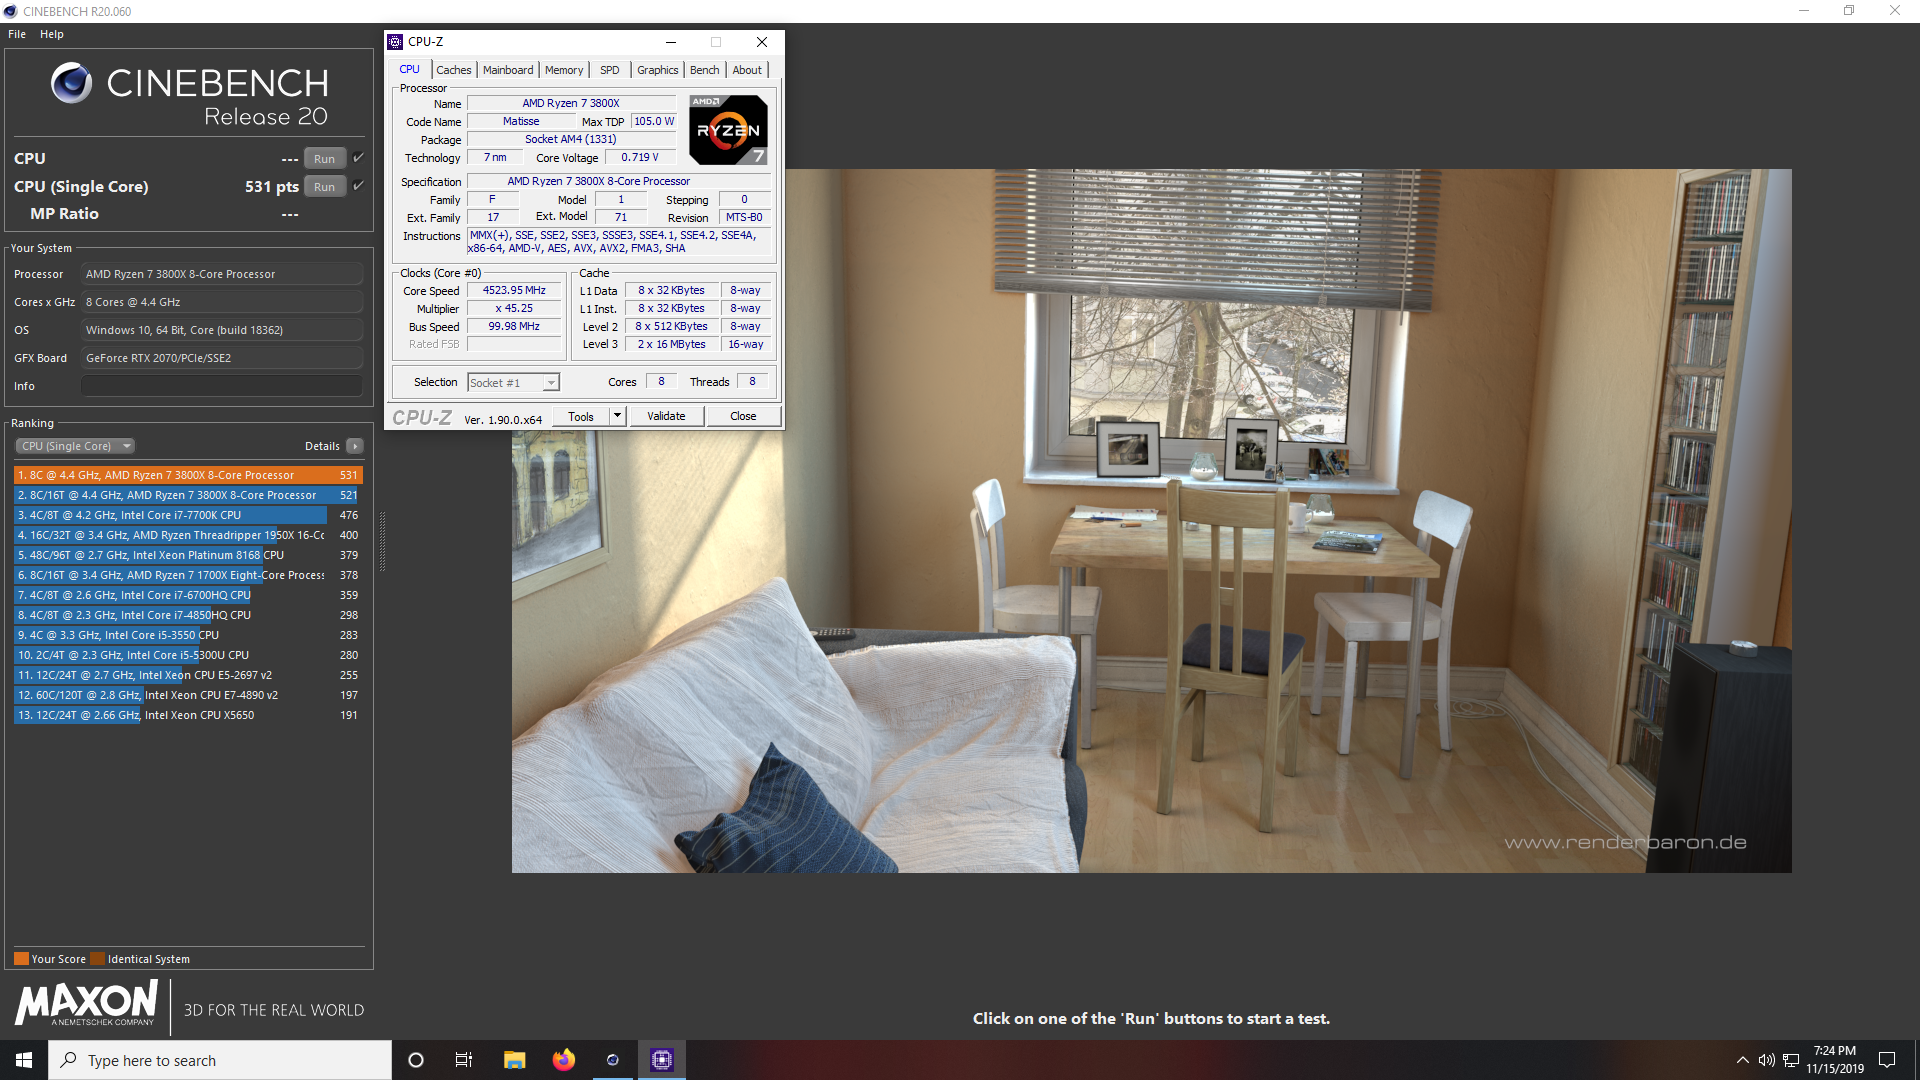Run the CPU (Single Core) test
The image size is (1920, 1080).
point(325,187)
